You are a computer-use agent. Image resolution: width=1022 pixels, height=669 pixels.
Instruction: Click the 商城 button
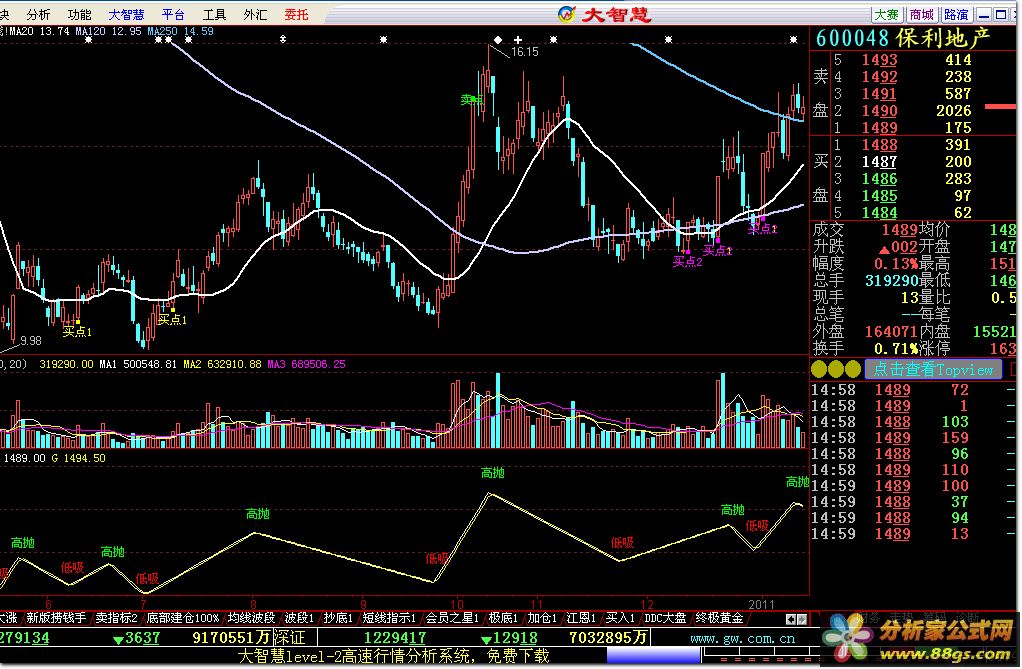coord(922,14)
